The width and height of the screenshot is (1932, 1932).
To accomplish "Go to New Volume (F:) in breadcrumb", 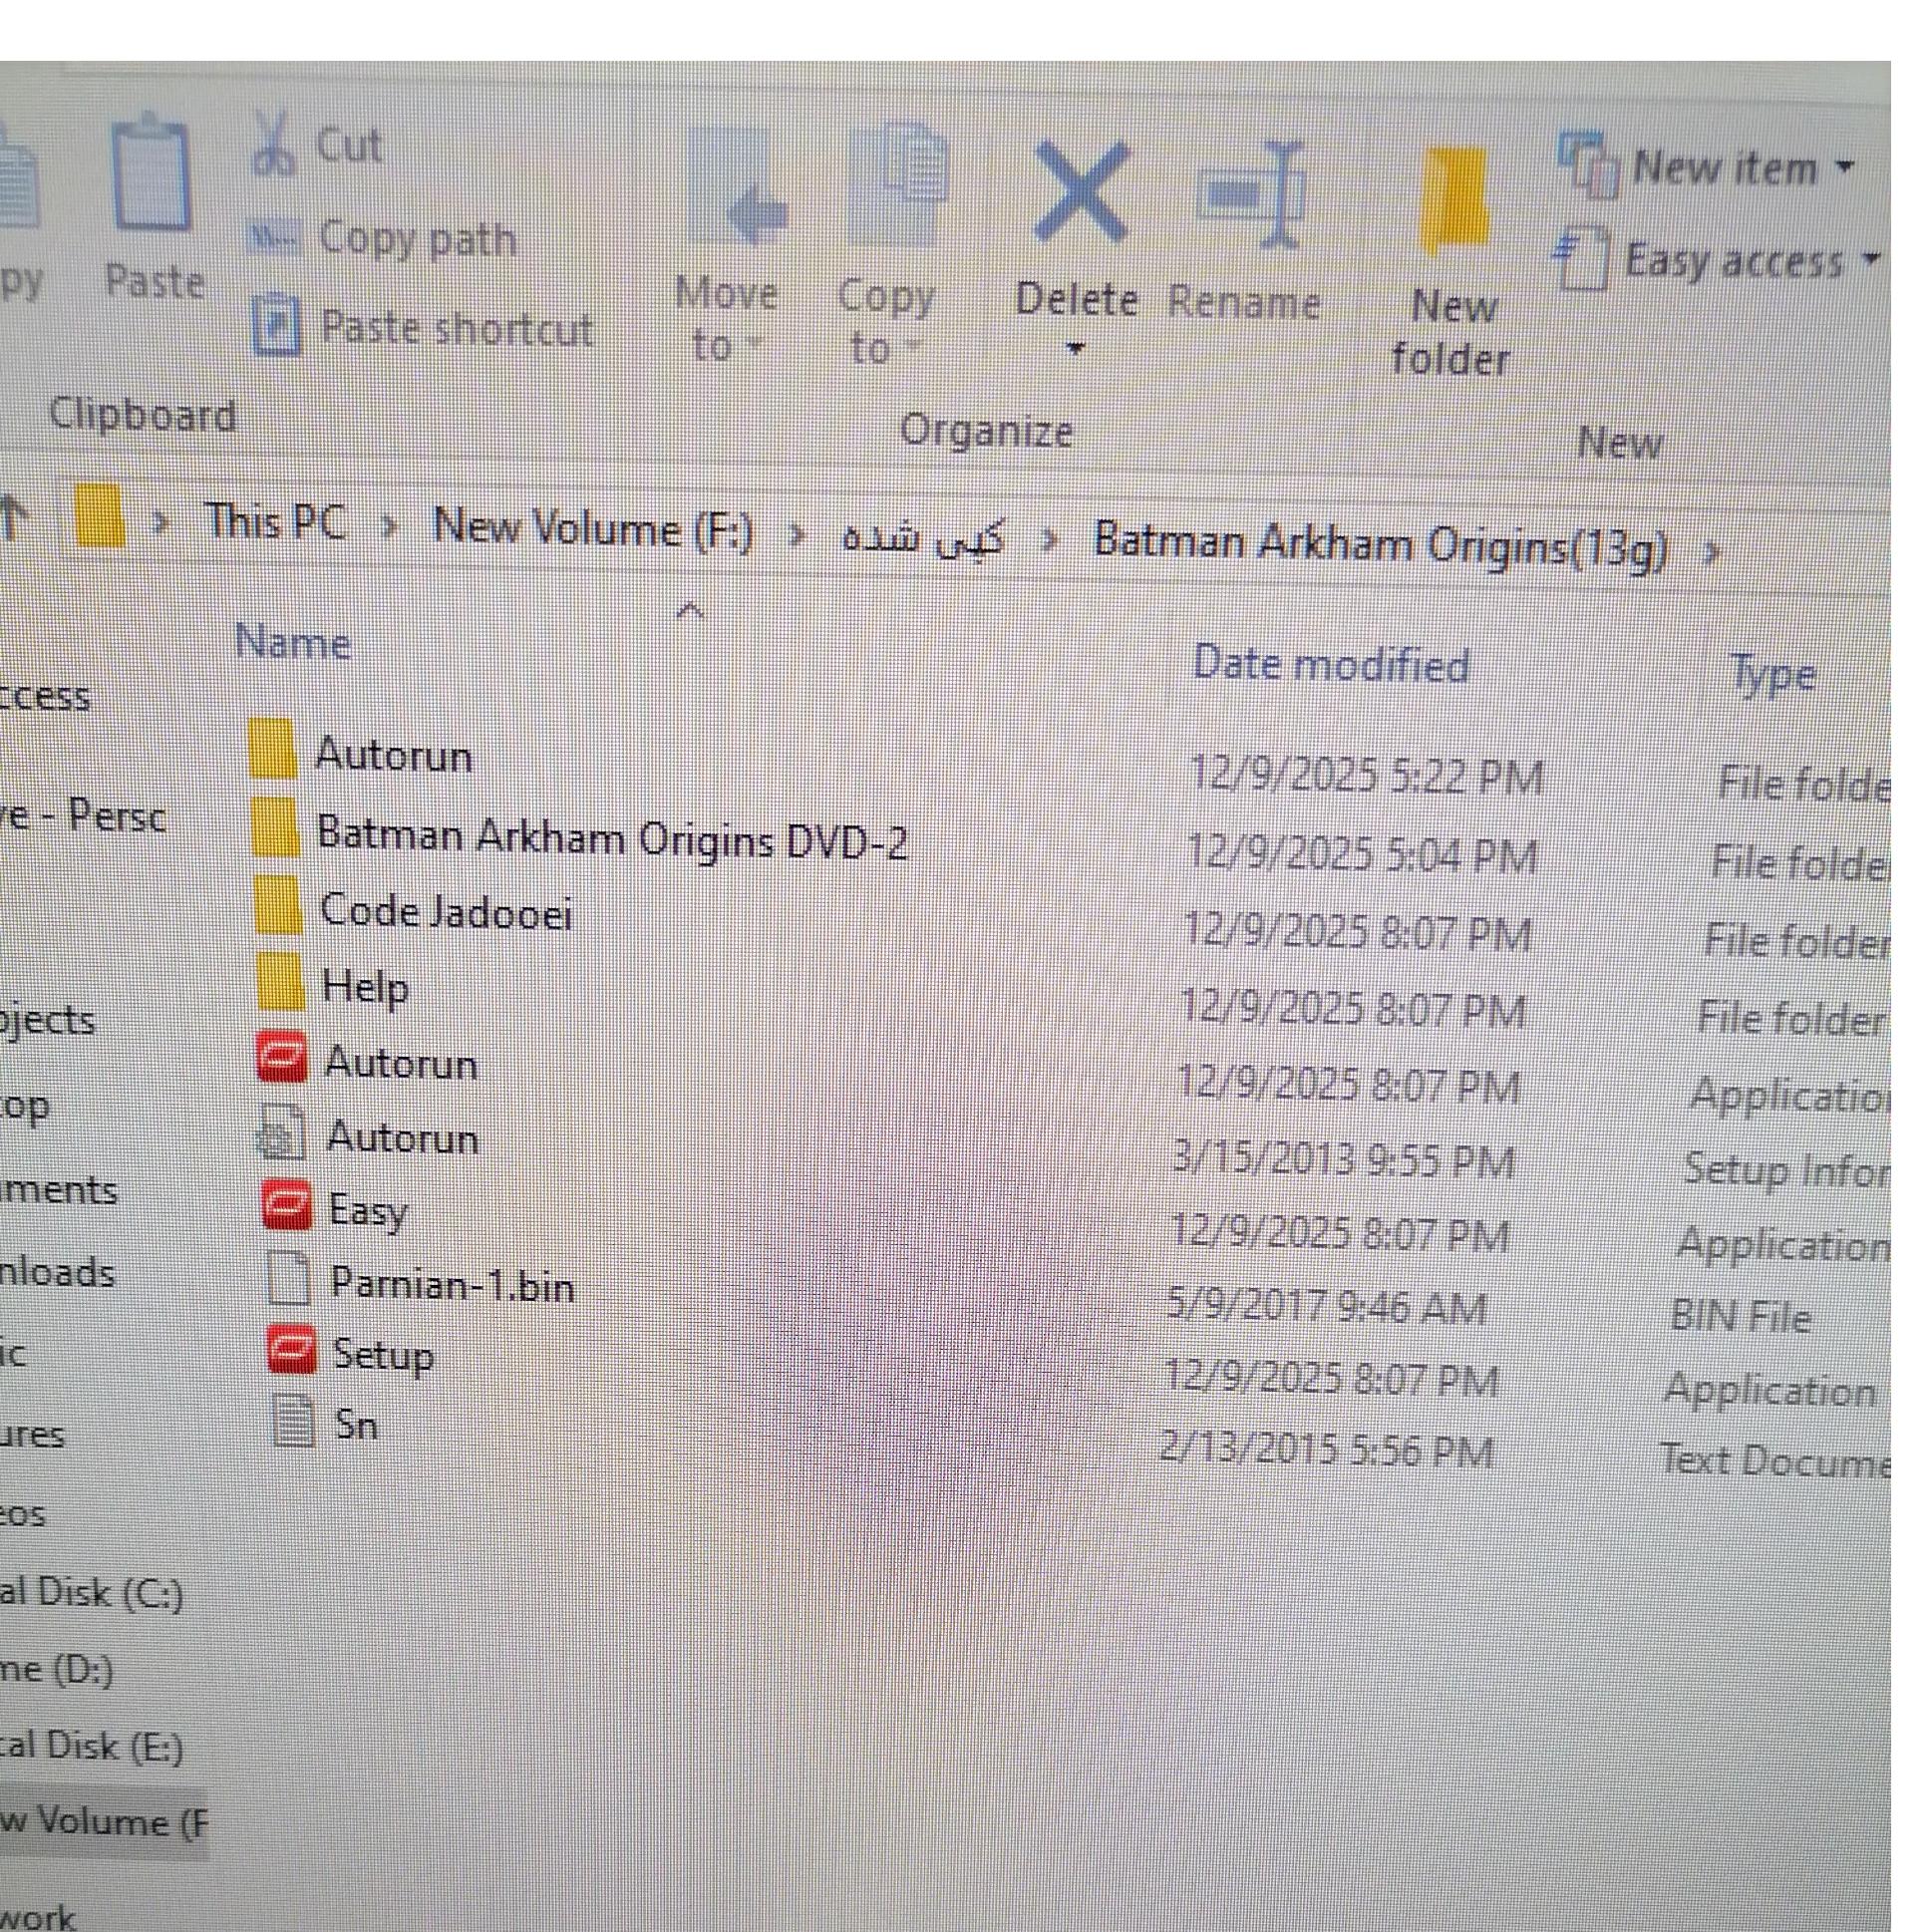I will [x=592, y=528].
